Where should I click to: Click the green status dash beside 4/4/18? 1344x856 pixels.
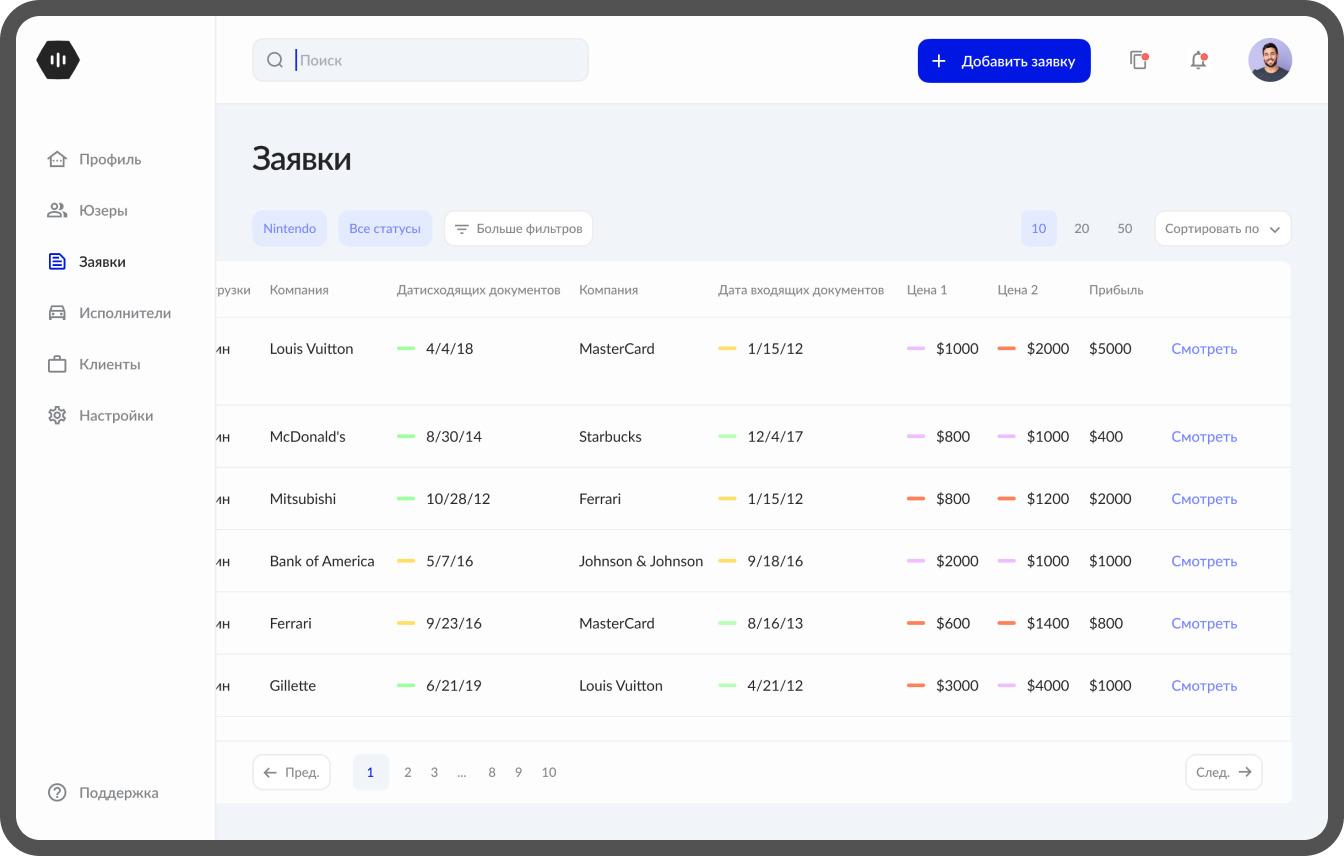pyautogui.click(x=406, y=348)
